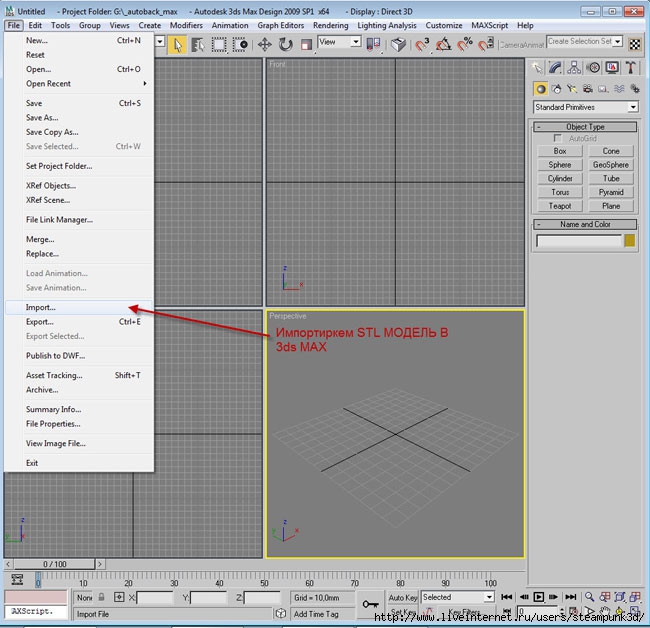Click the object name input field
Image resolution: width=650 pixels, height=628 pixels.
579,241
